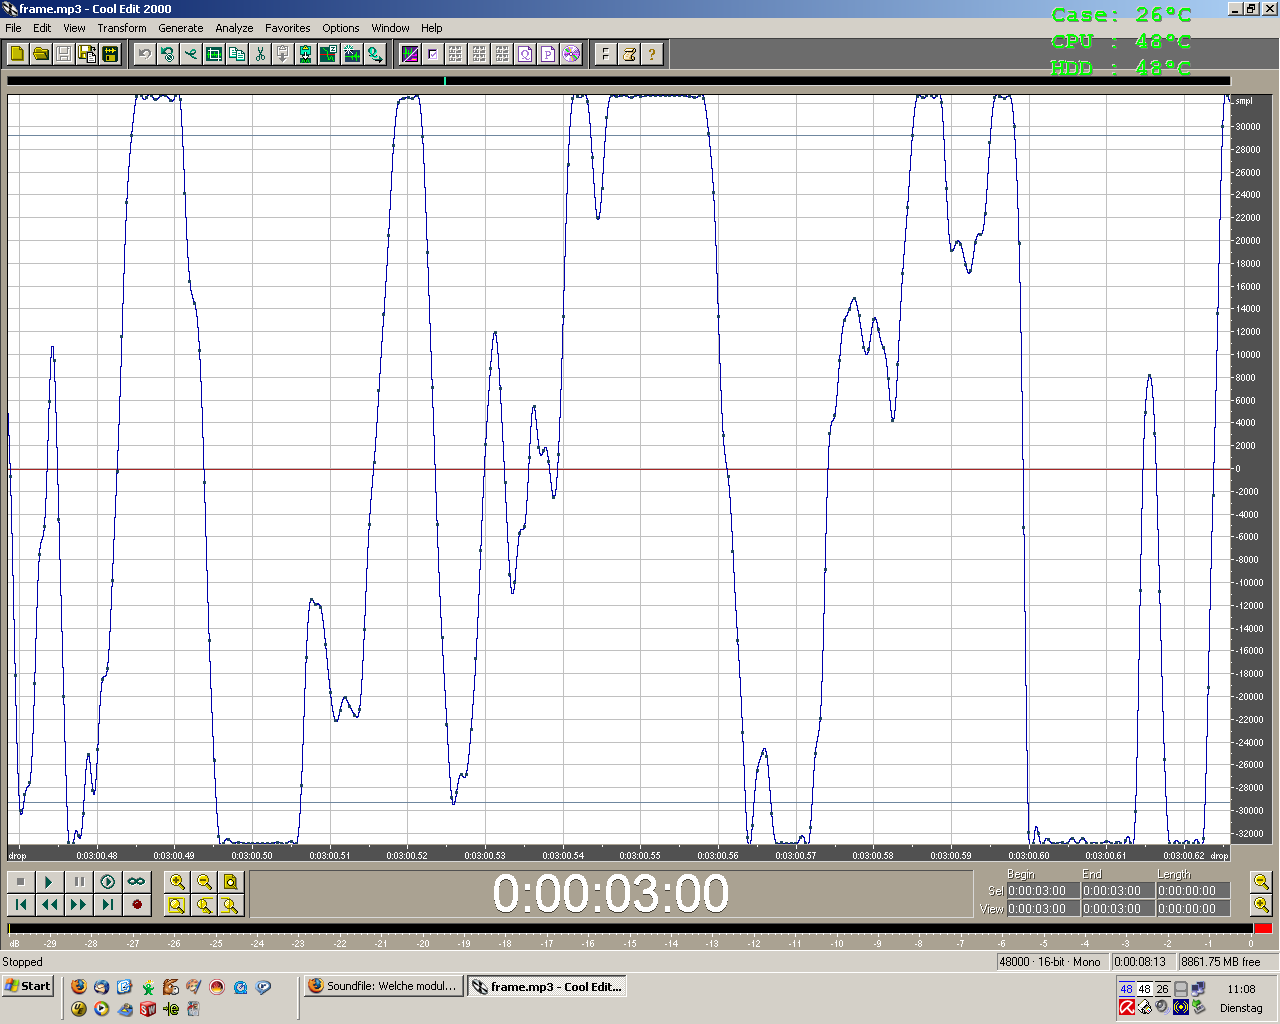Switch to 'Soundfile: Welche modul...' taskbar window
The image size is (1280, 1024).
coord(384,986)
